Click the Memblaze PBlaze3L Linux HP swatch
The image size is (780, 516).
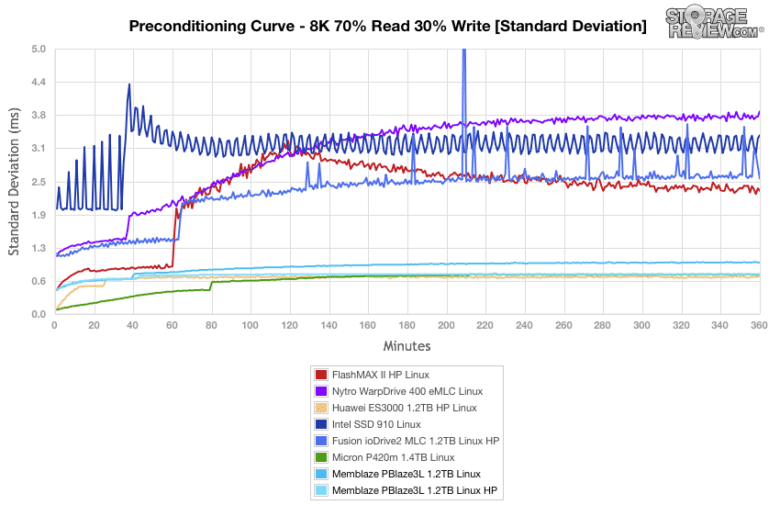click(x=321, y=490)
